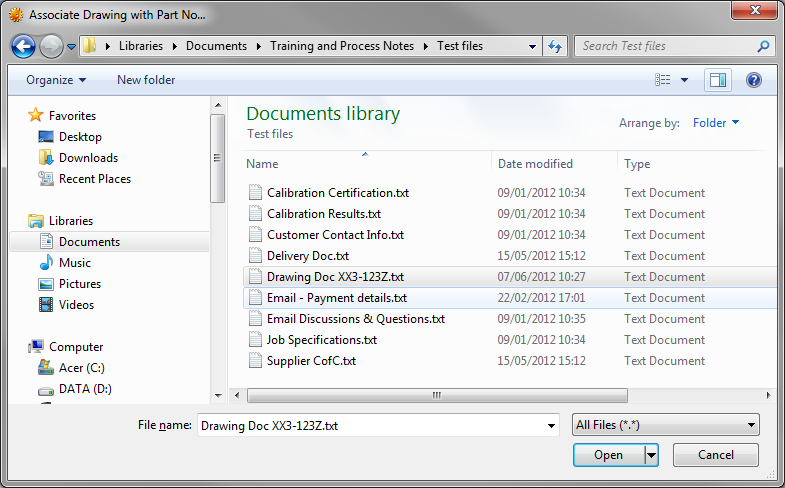Expand the File name history dropdown
The image size is (785, 488).
551,426
